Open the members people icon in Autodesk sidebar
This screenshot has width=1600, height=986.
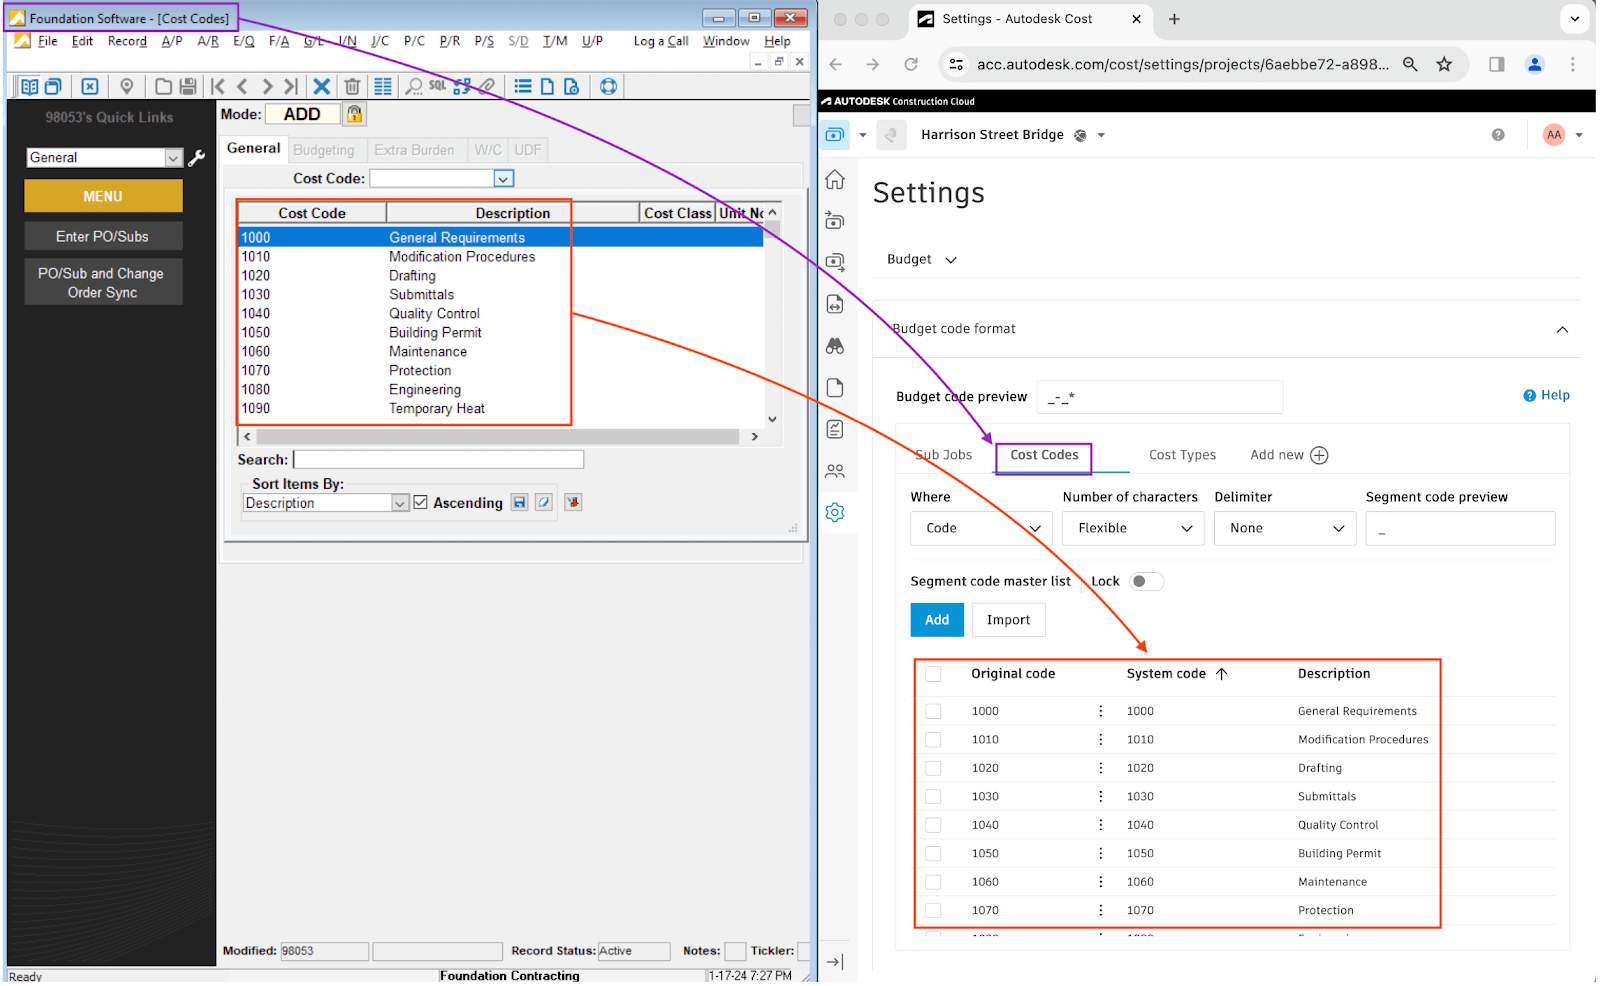click(x=835, y=471)
